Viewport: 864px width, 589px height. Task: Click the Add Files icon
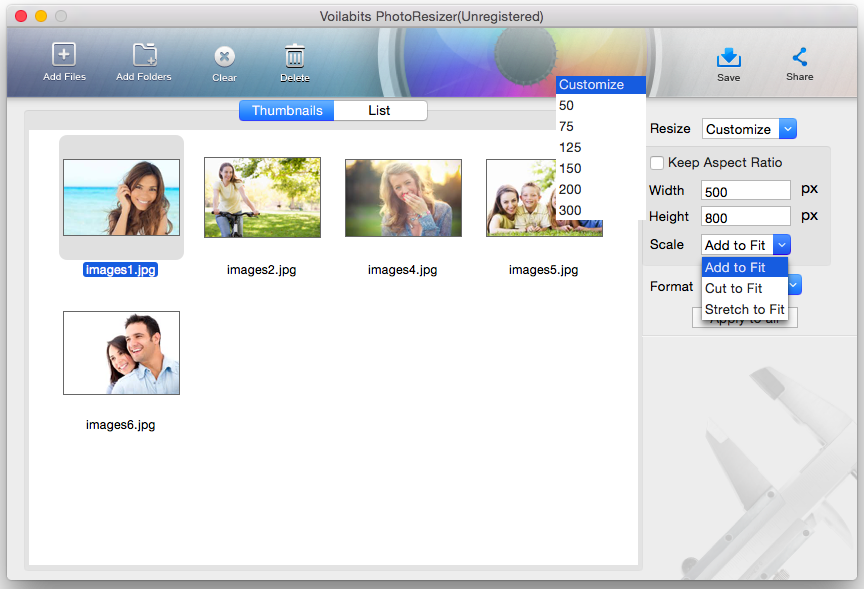click(64, 55)
